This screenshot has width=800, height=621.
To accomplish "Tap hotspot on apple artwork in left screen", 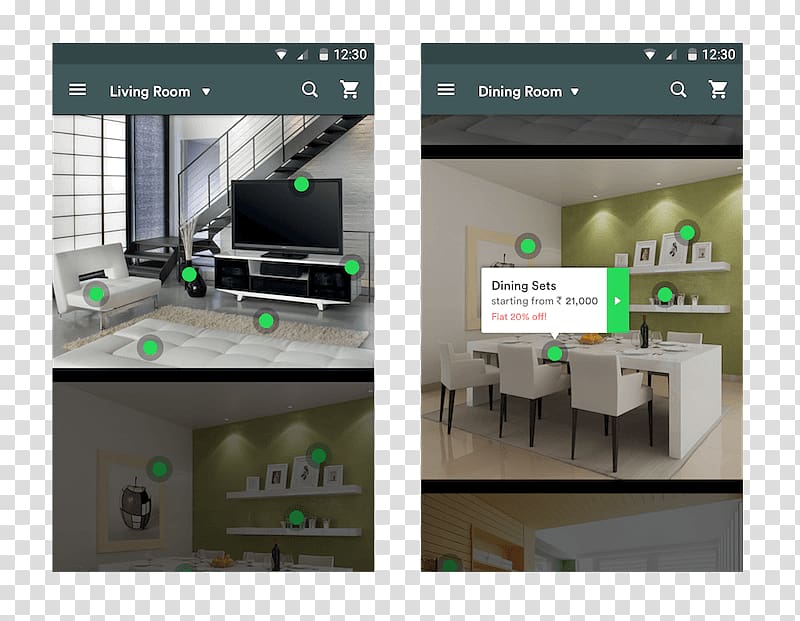I will tap(160, 469).
